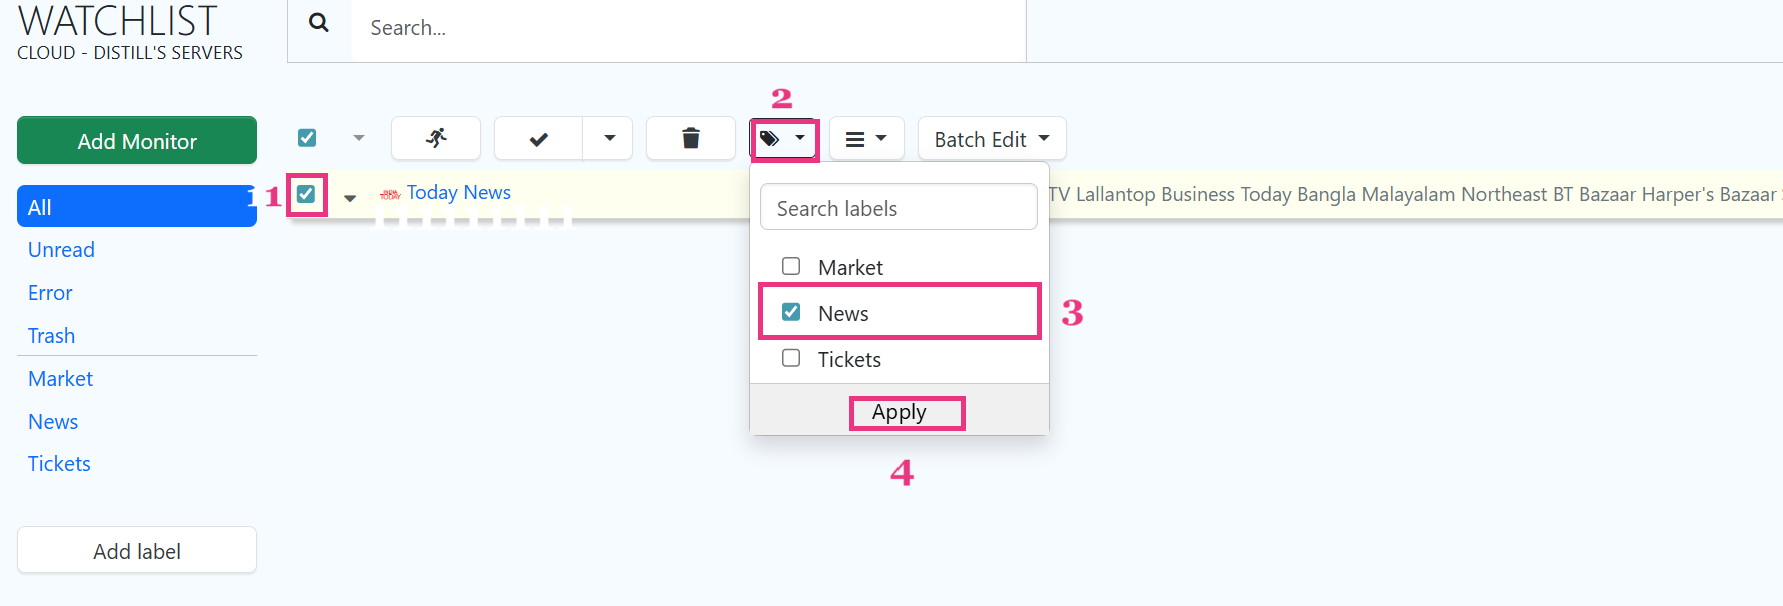Open the Batch Edit dropdown
The height and width of the screenshot is (606, 1783).
pos(991,139)
